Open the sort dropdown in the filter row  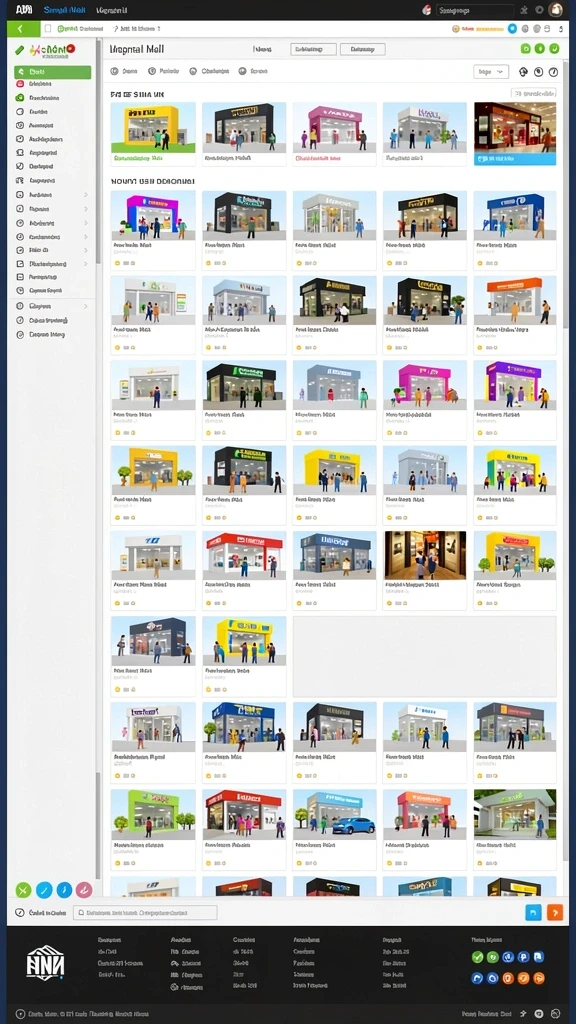click(490, 72)
